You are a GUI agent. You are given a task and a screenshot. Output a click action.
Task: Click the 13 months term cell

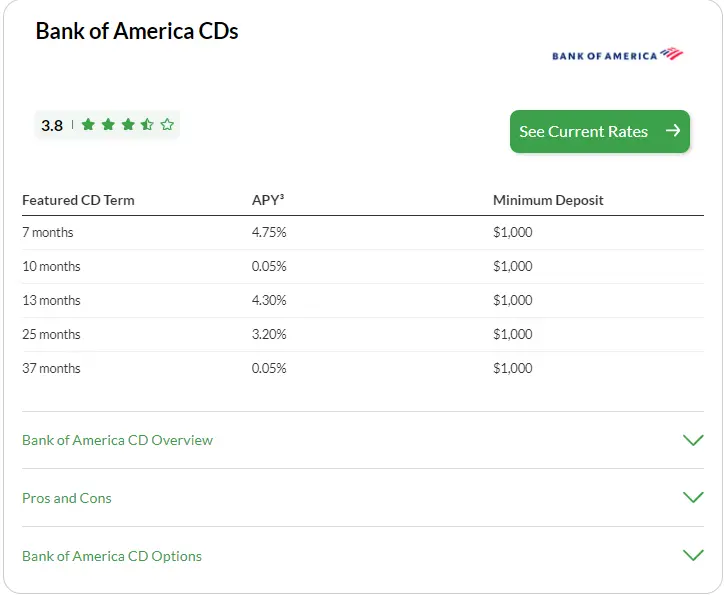point(51,301)
